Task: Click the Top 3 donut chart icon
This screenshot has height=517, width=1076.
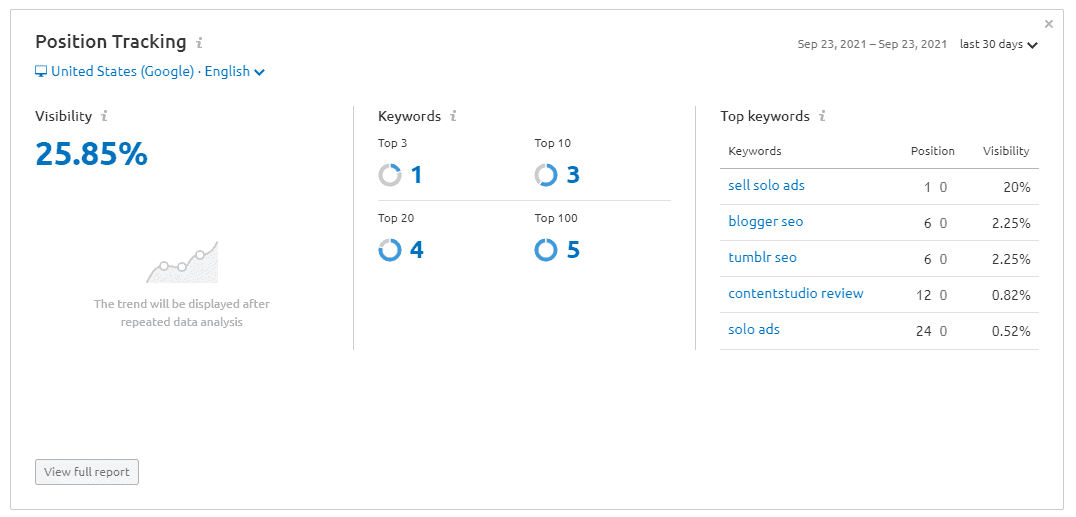Action: point(390,175)
